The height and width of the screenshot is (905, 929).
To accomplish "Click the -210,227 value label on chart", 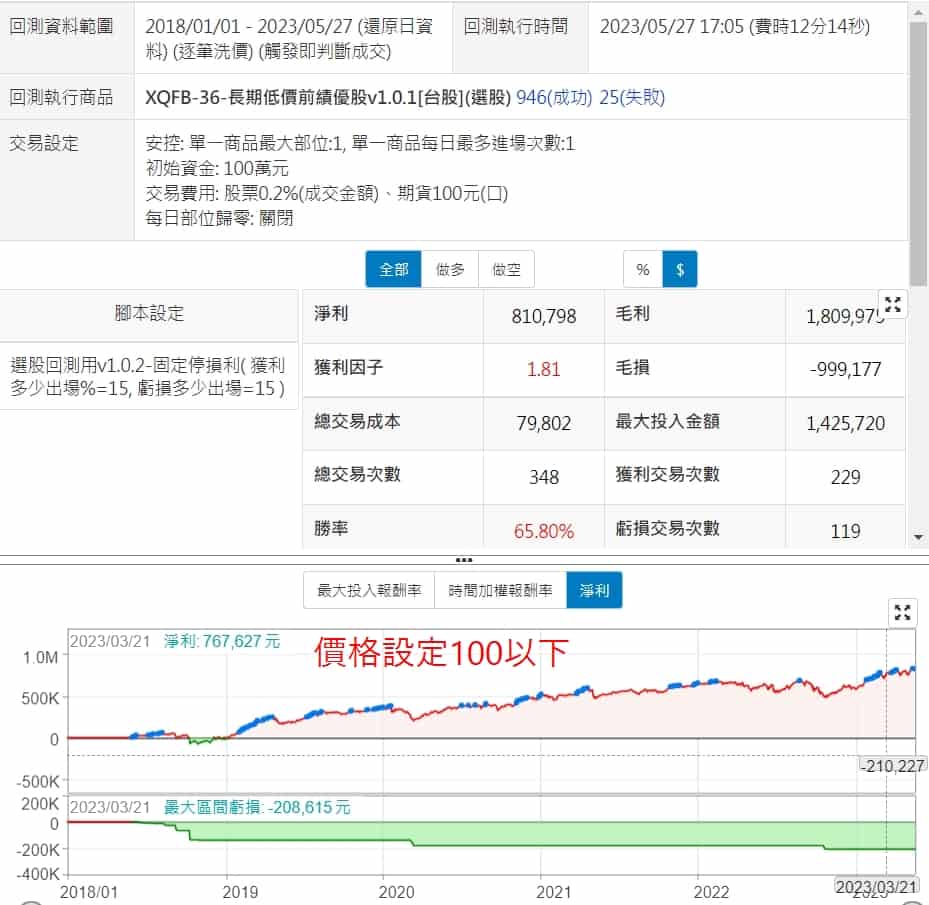I will [x=893, y=765].
